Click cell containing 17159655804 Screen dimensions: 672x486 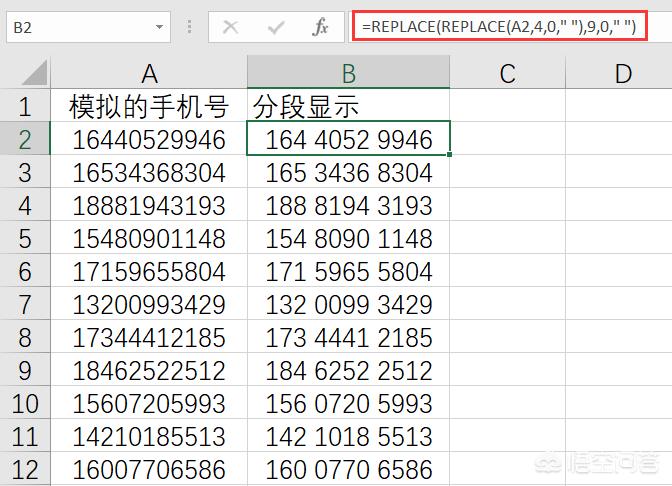tap(149, 270)
